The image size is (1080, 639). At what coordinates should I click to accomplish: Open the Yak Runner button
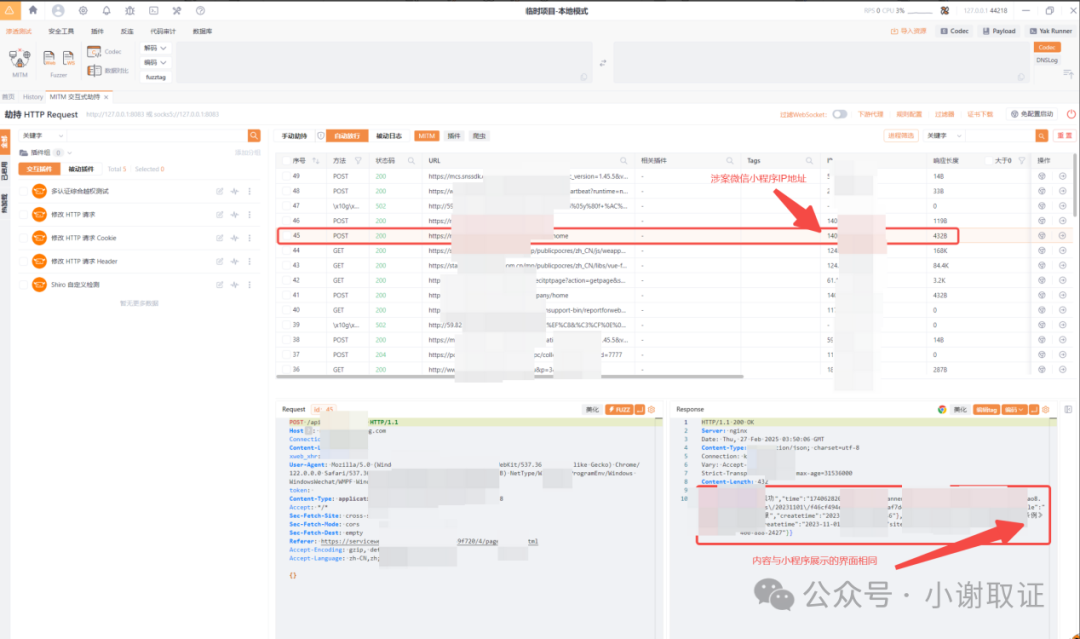[x=1051, y=31]
